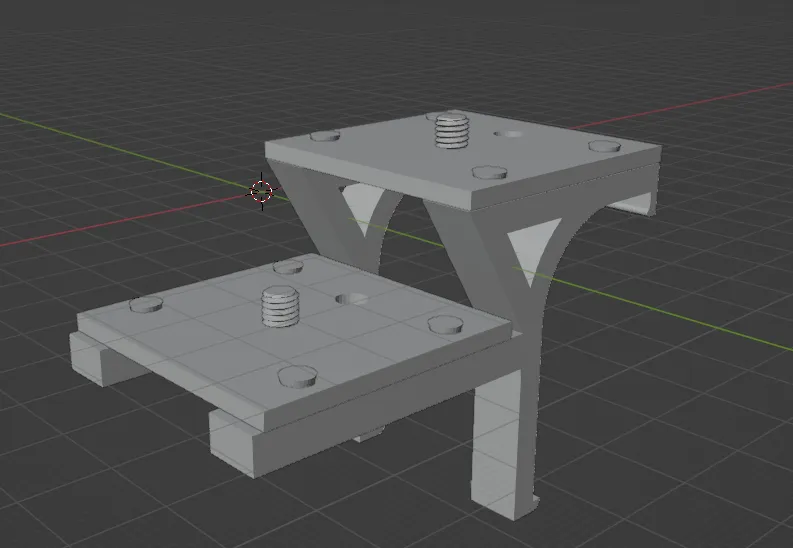Select the threaded screw on lower plate

pyautogui.click(x=280, y=306)
